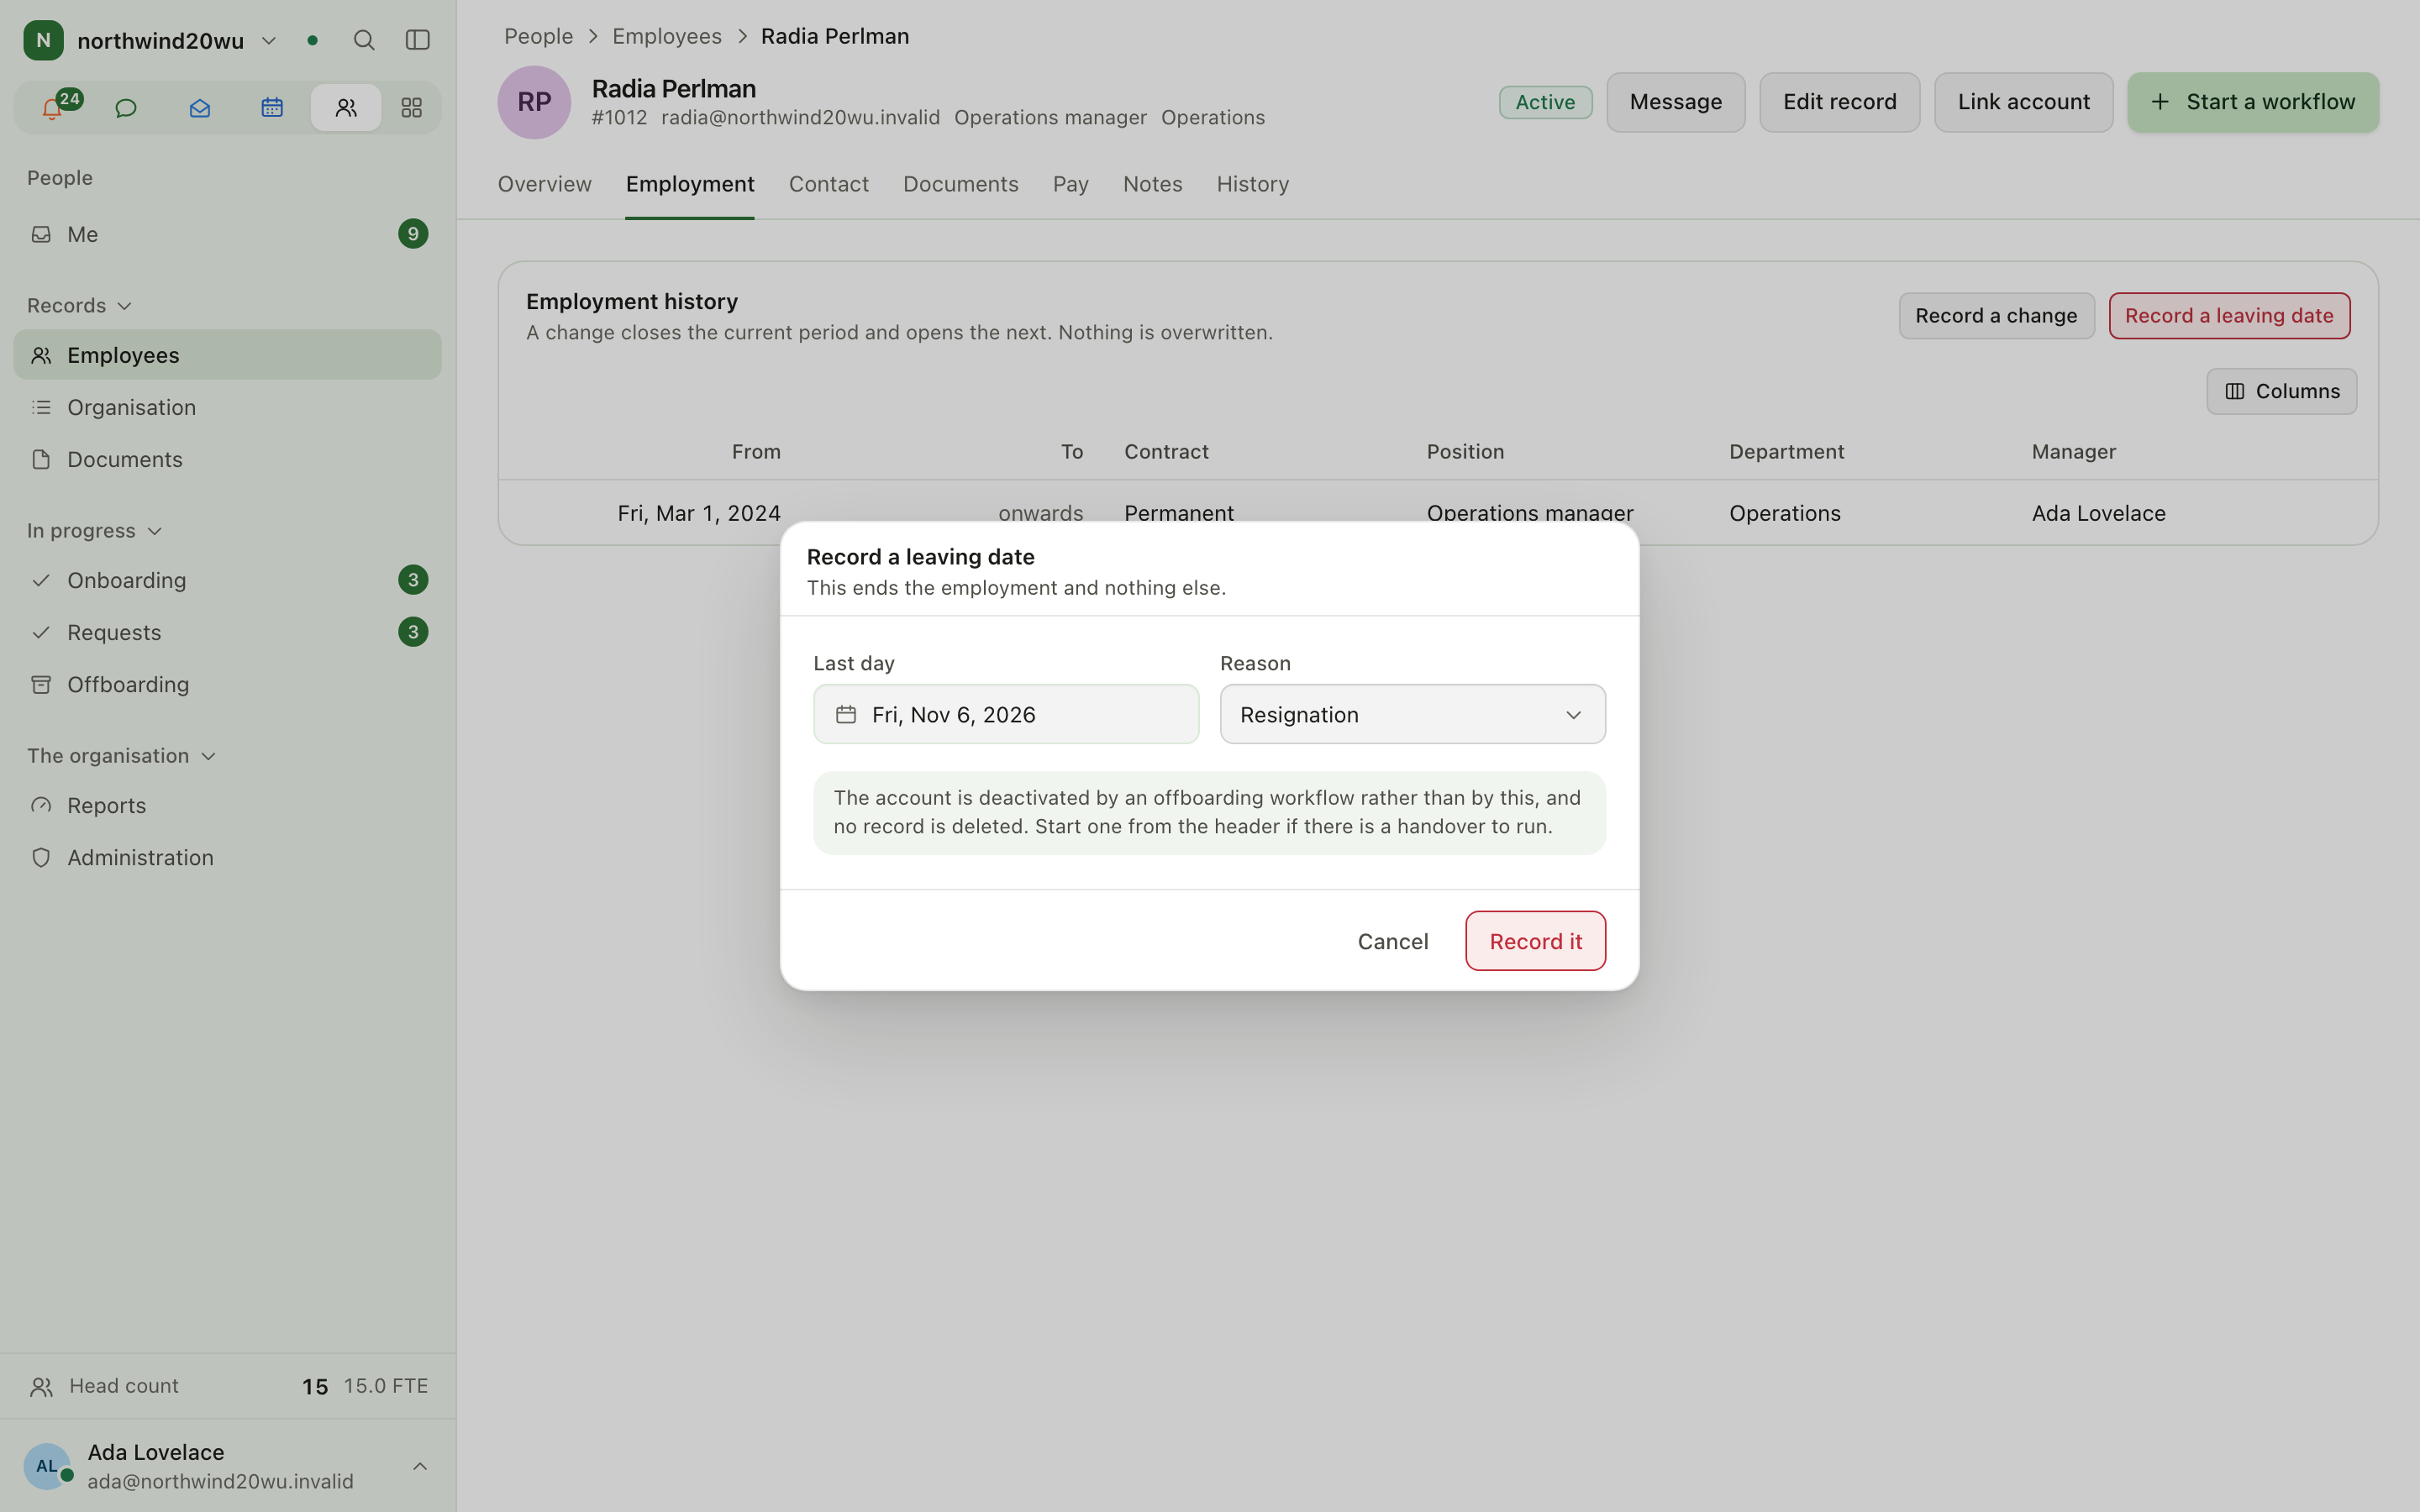2420x1512 pixels.
Task: Switch to the Notes tab
Action: [1152, 184]
